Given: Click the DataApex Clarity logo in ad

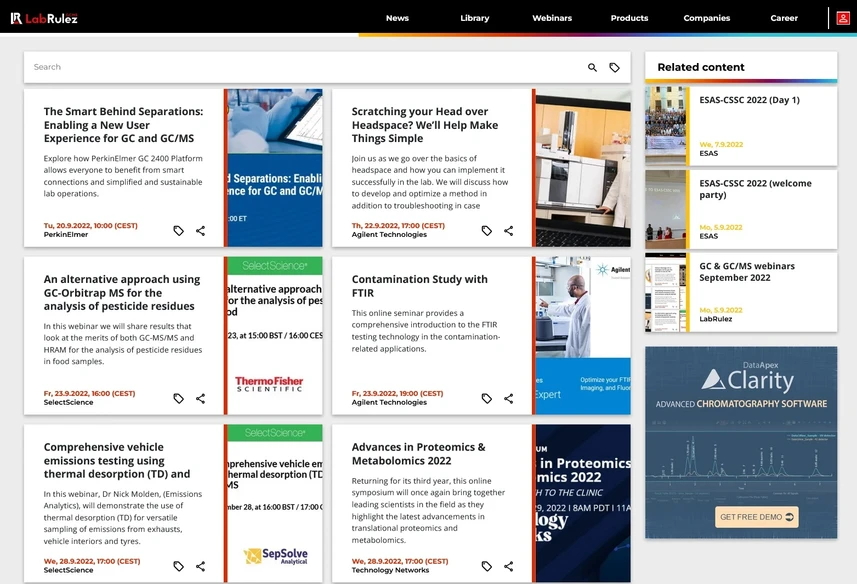Looking at the screenshot, I should [748, 378].
